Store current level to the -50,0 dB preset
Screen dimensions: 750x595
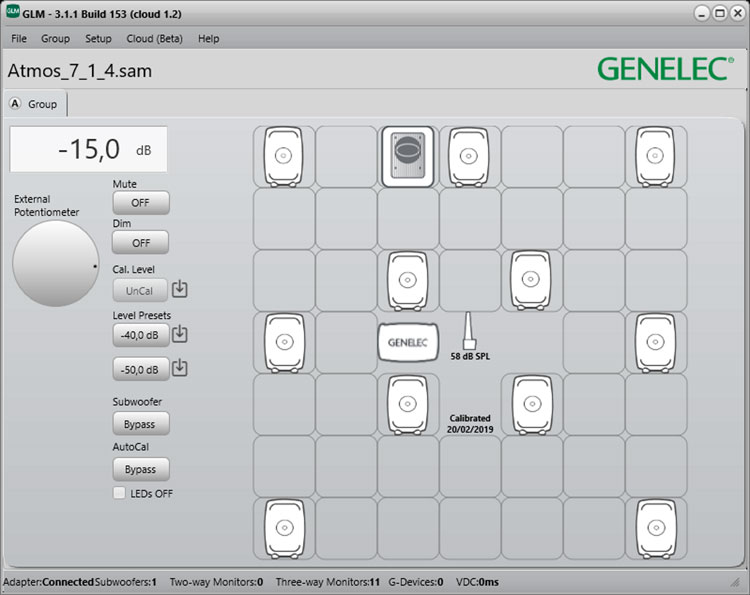pyautogui.click(x=180, y=368)
